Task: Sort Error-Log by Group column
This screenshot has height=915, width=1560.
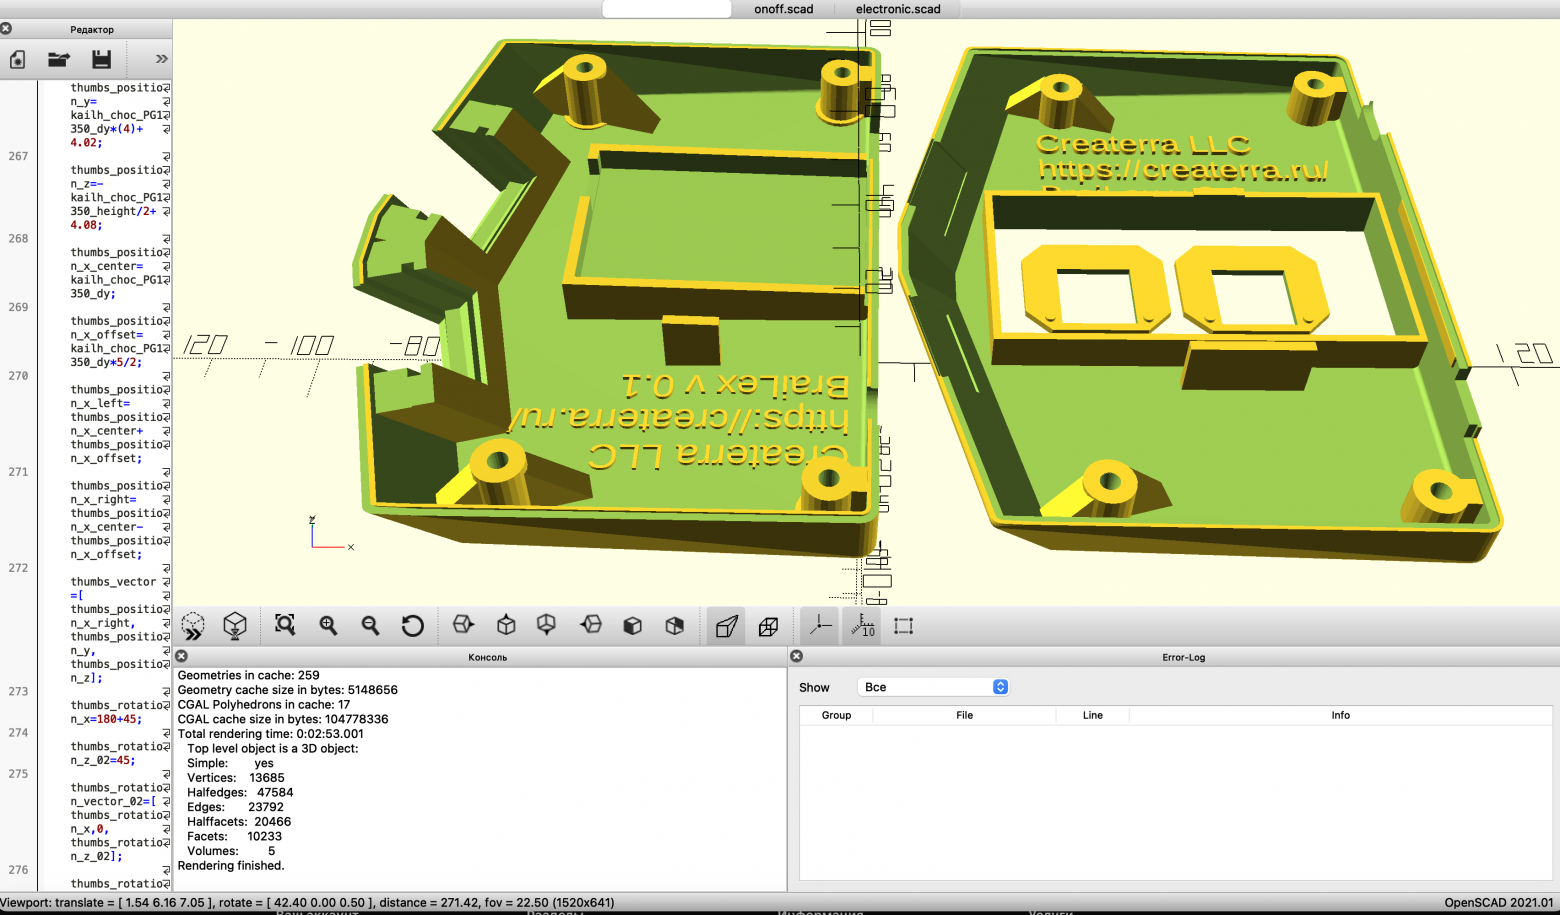Action: click(836, 715)
